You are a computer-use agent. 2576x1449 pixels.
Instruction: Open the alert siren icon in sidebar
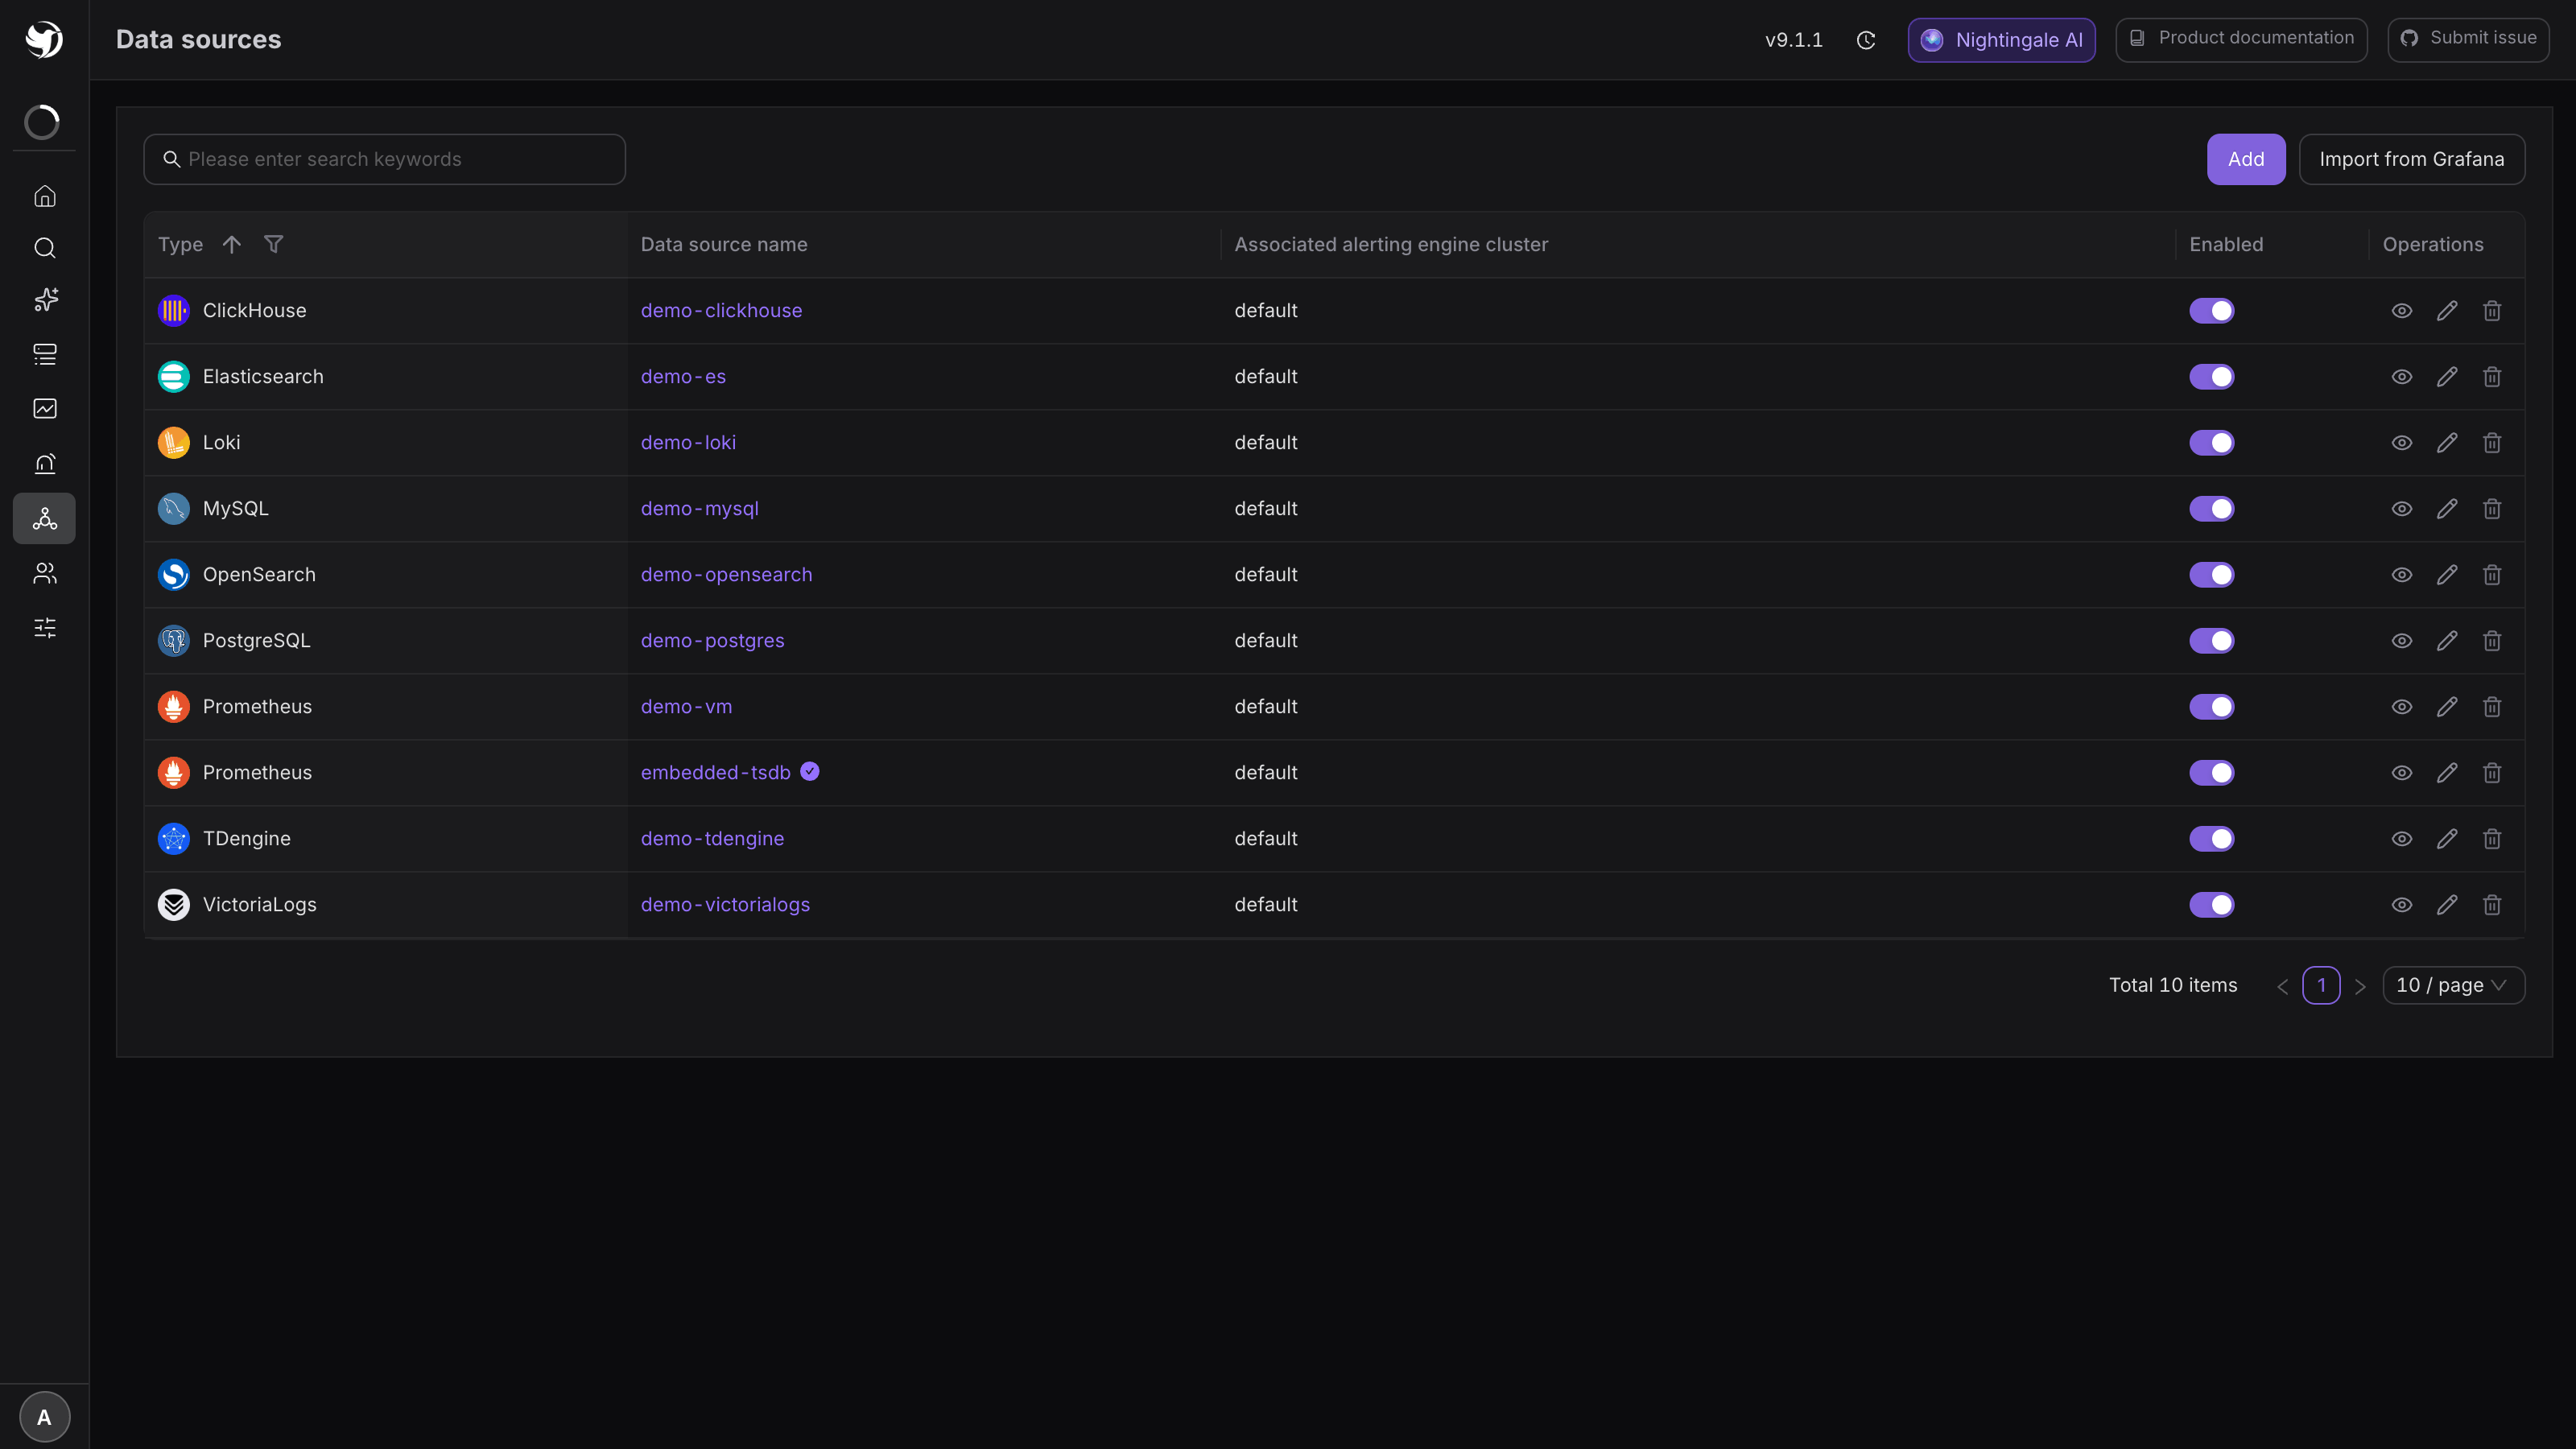point(45,463)
